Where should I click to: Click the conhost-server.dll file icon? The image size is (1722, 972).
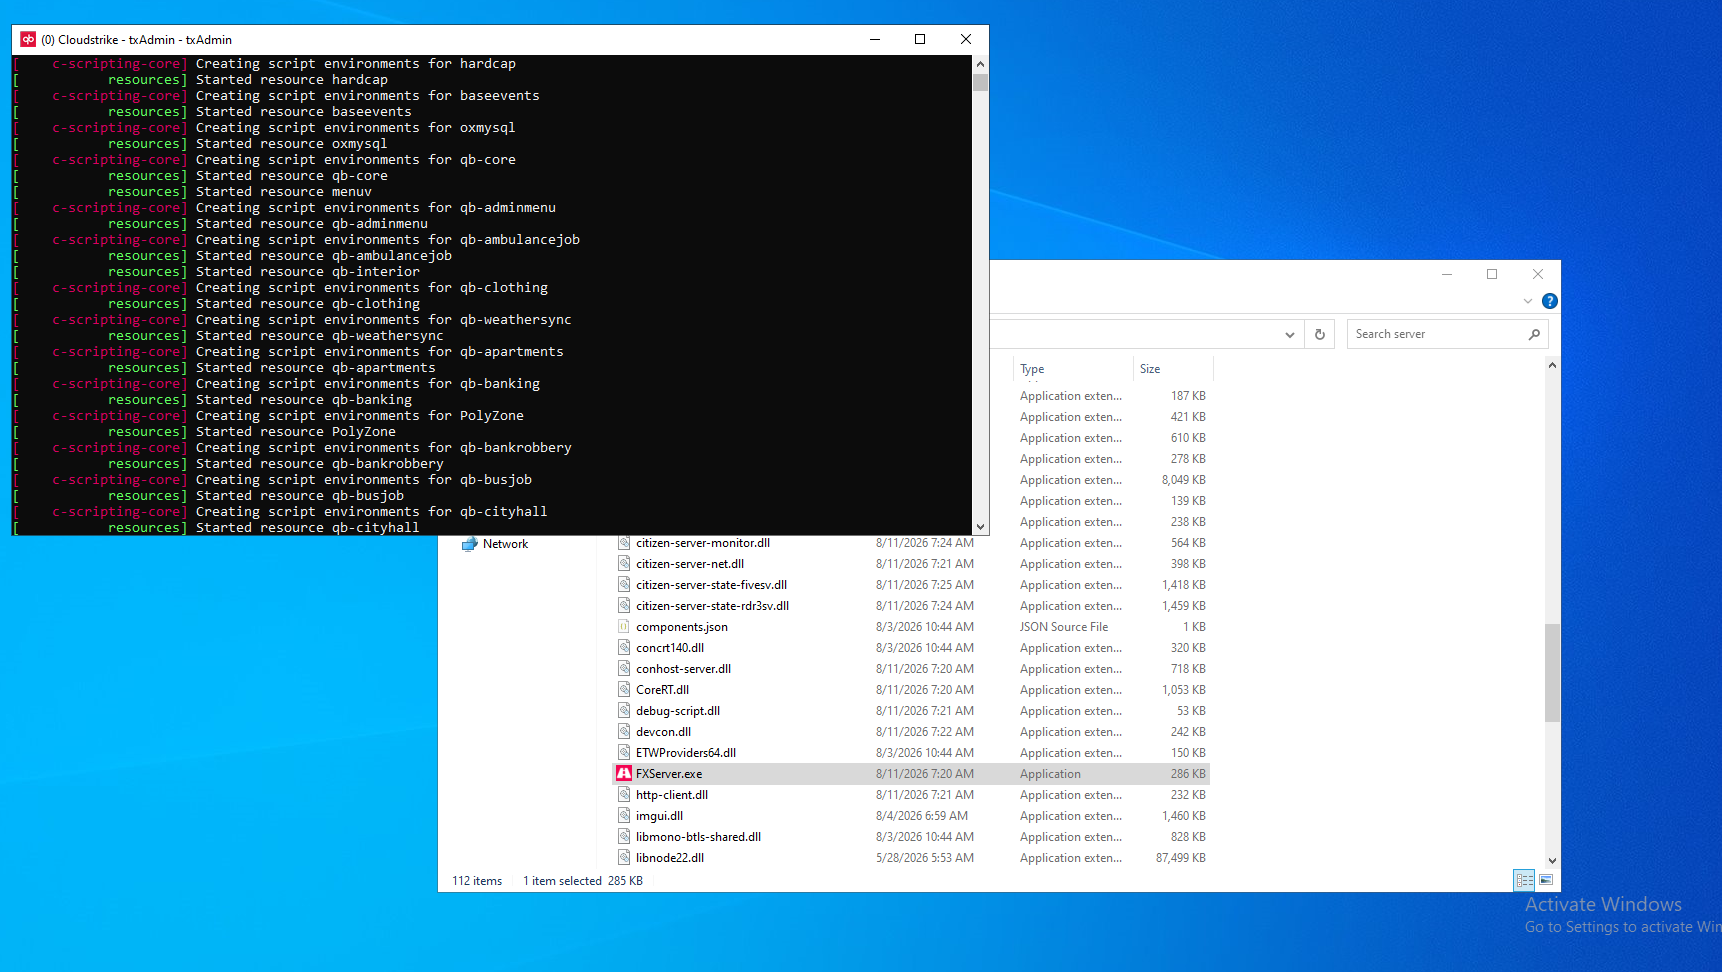pos(624,669)
